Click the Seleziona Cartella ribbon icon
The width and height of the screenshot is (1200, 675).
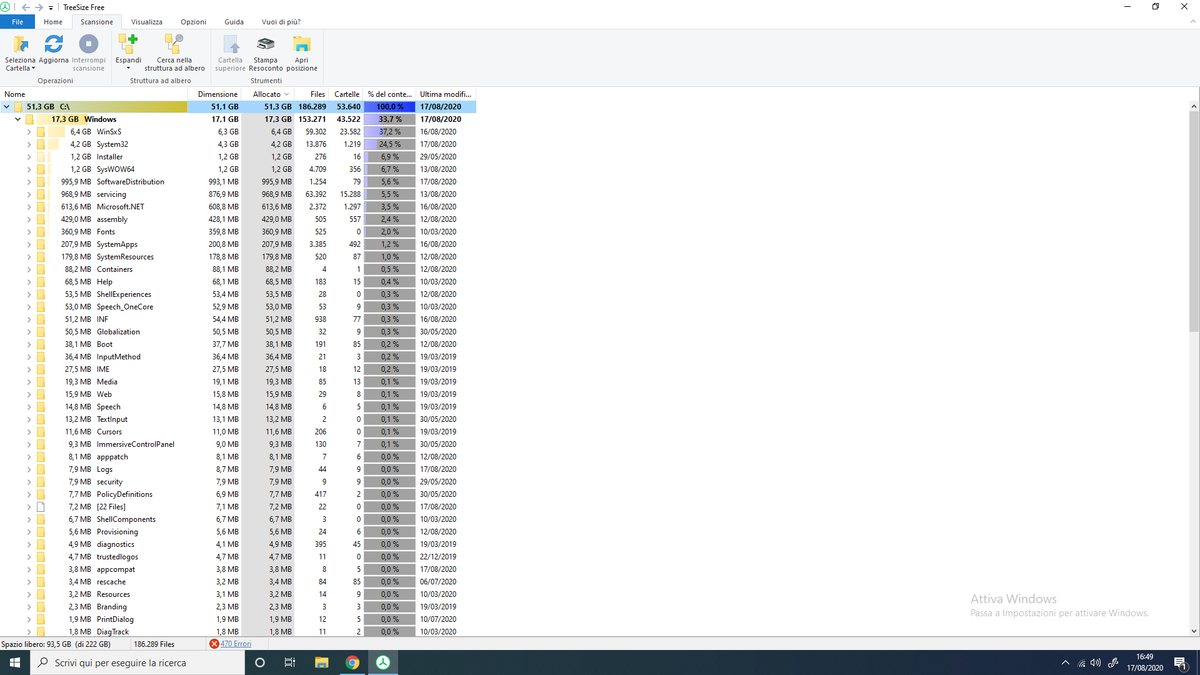tap(20, 44)
